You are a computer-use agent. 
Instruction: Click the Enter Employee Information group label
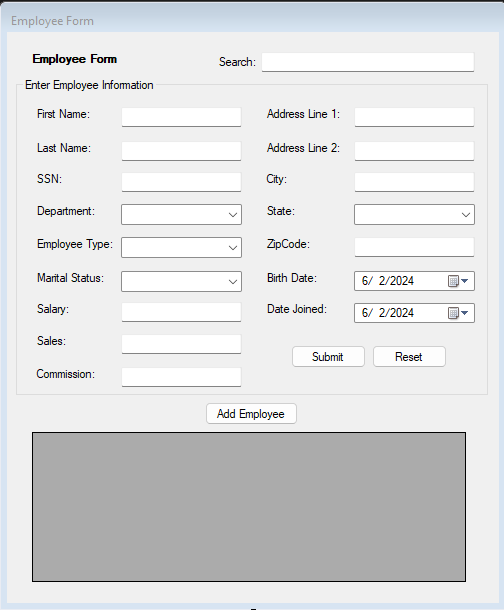pos(89,85)
